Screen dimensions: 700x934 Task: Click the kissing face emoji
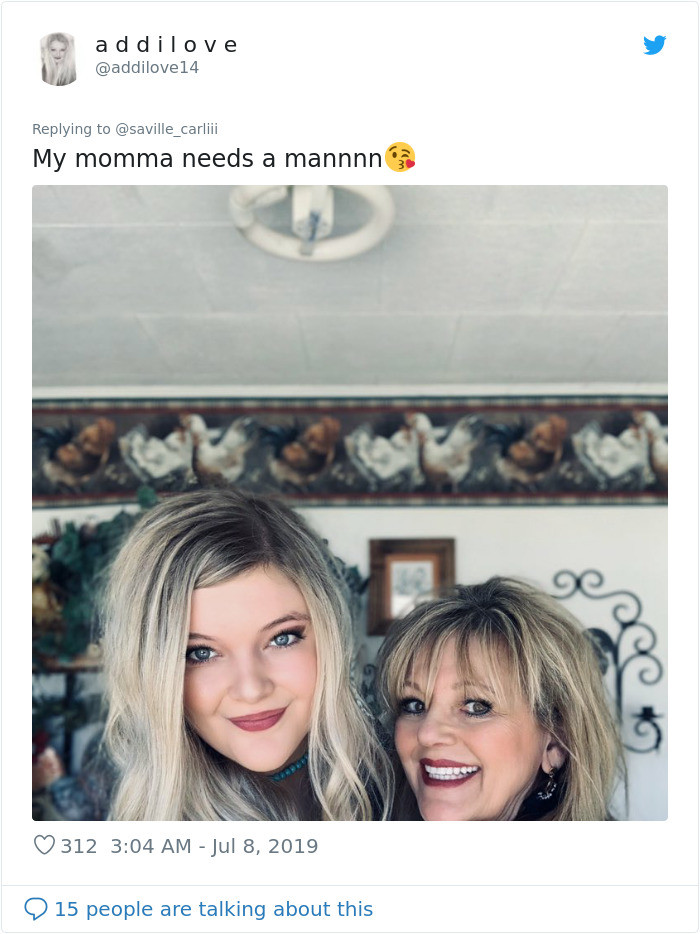400,158
